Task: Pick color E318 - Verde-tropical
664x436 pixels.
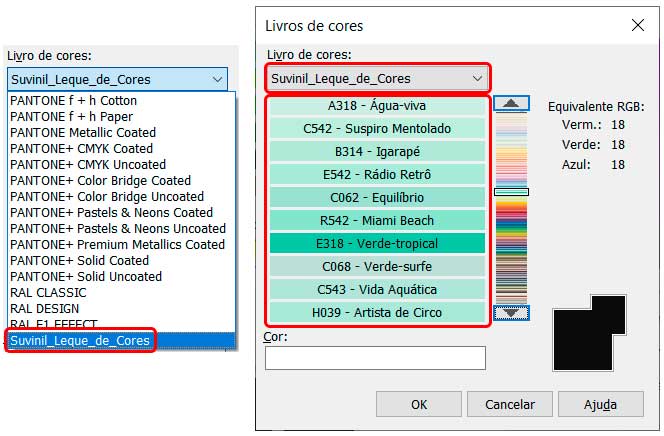Action: [x=377, y=243]
